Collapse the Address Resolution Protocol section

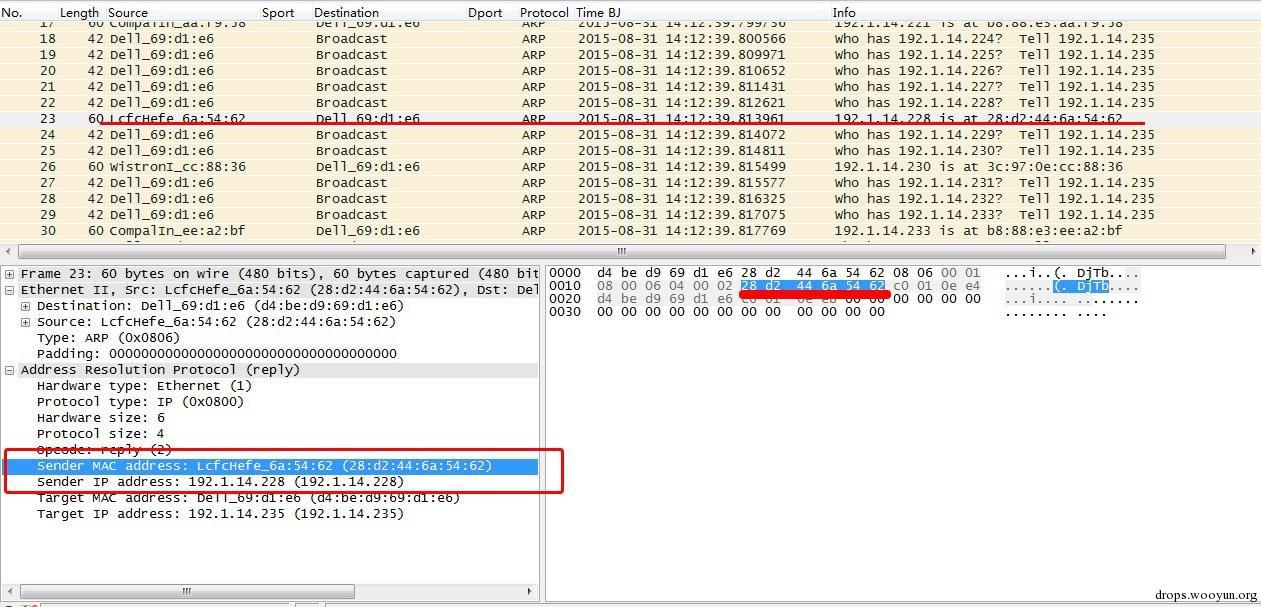click(x=10, y=370)
